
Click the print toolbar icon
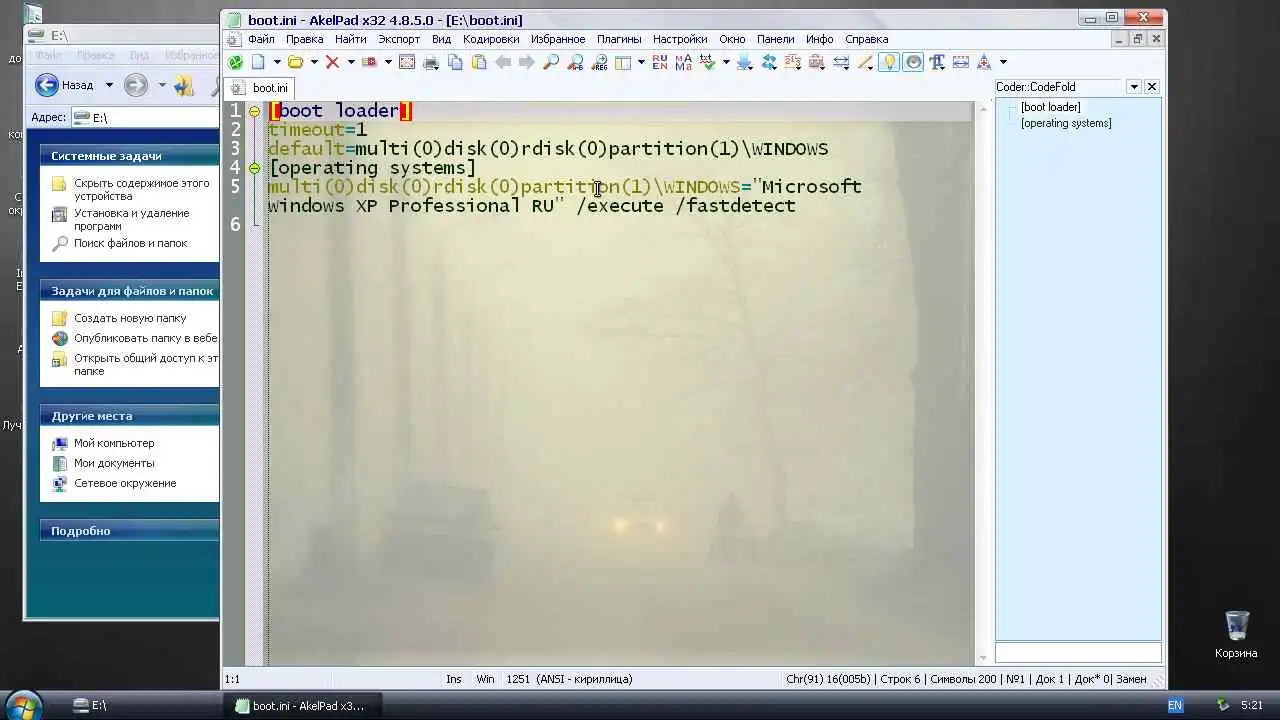[431, 62]
